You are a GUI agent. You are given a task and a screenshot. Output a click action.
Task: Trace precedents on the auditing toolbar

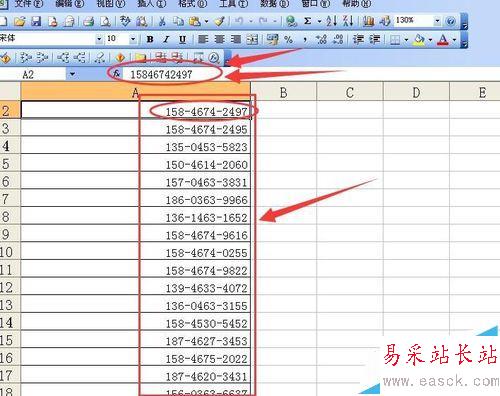[x=26, y=58]
